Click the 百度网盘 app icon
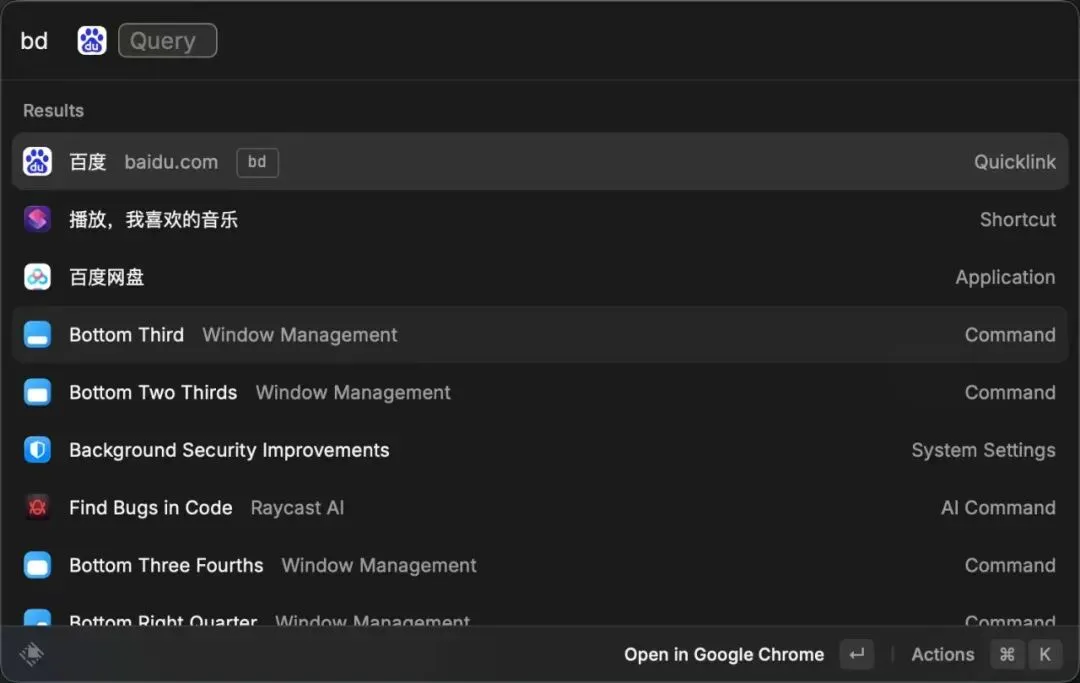This screenshot has height=683, width=1080. click(37, 277)
